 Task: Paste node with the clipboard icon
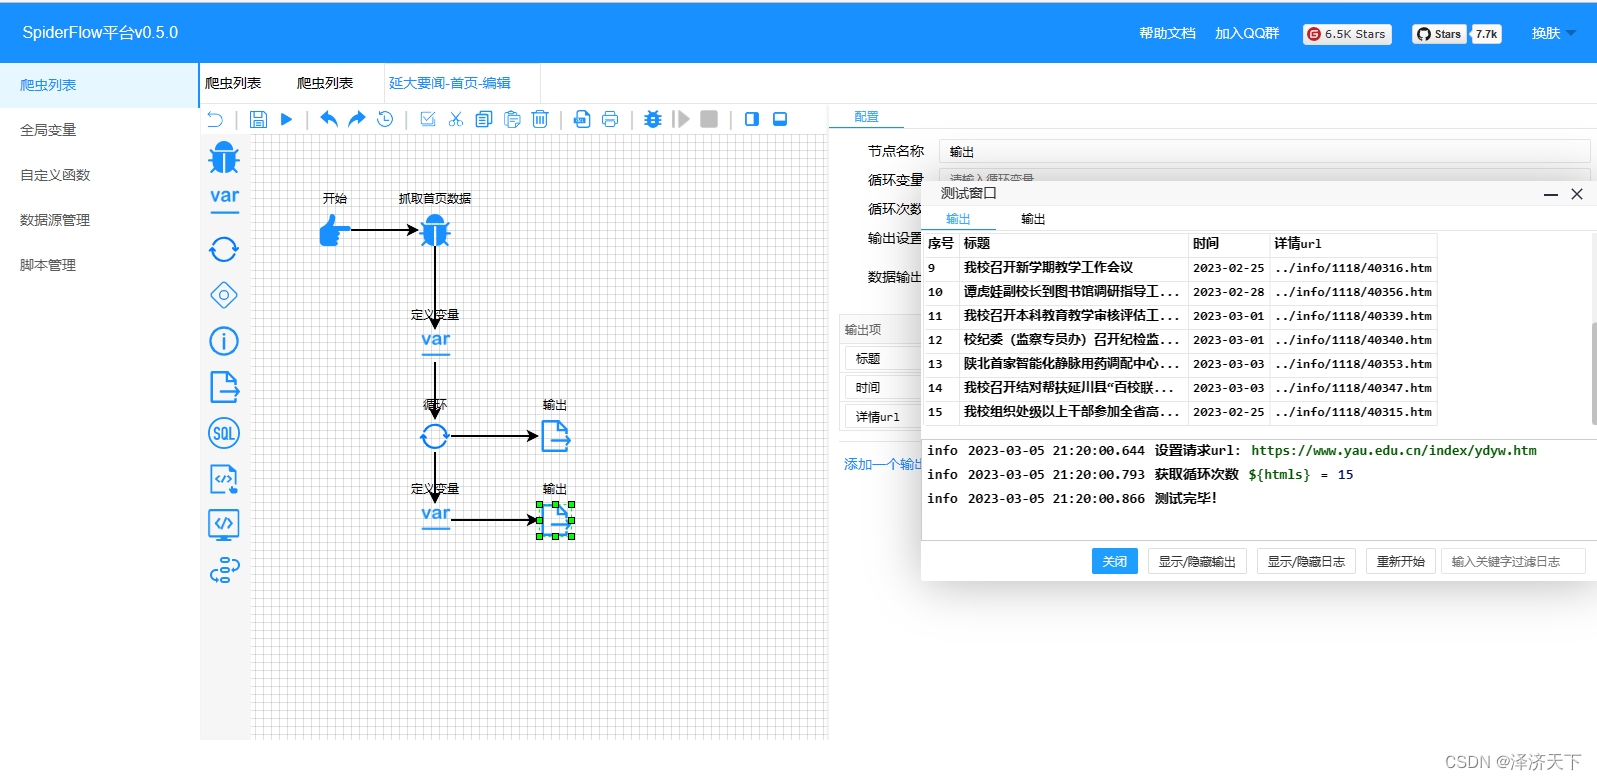point(512,119)
